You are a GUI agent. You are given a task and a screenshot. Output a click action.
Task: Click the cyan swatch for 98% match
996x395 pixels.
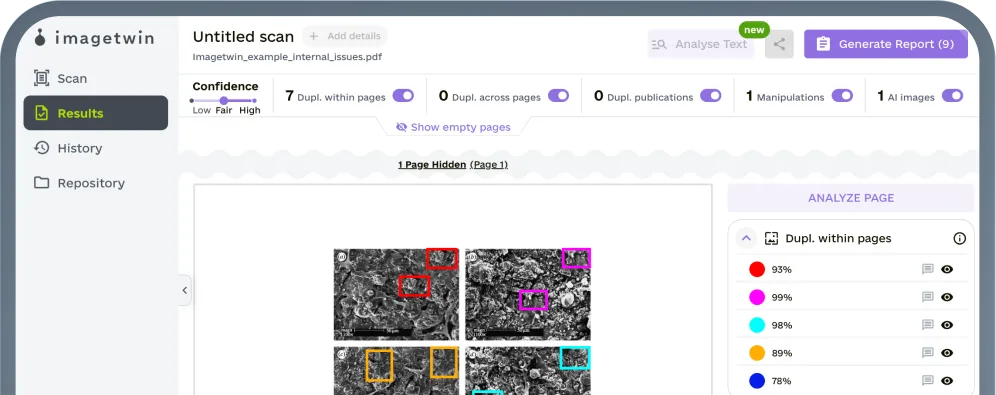coord(757,325)
